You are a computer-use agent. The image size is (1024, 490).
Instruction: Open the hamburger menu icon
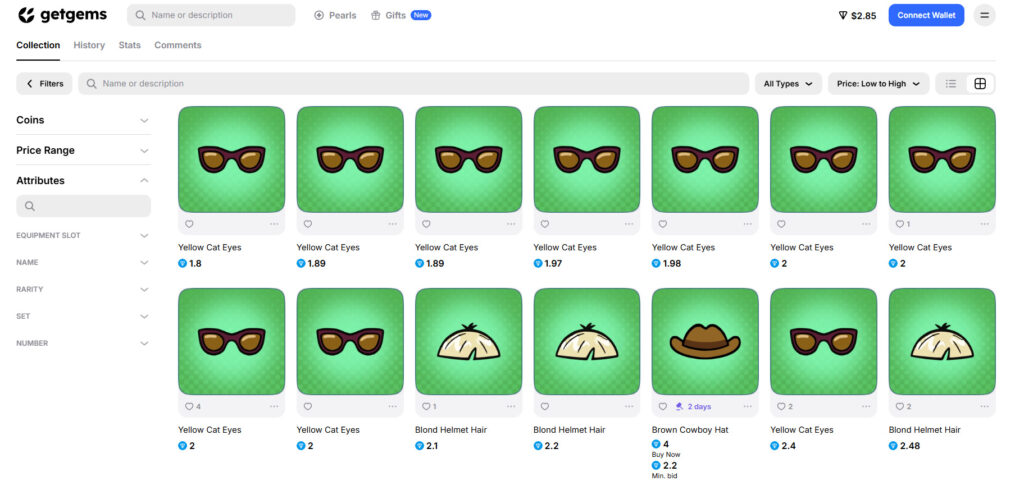984,15
